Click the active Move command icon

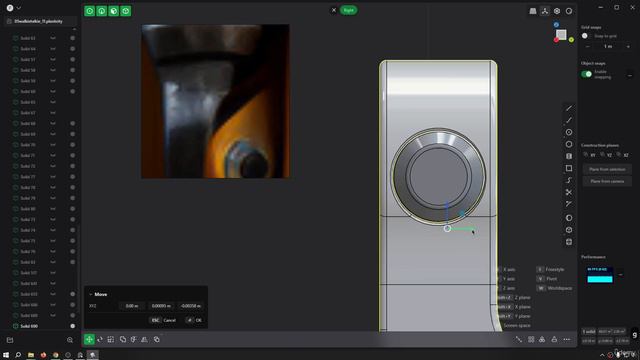point(89,339)
